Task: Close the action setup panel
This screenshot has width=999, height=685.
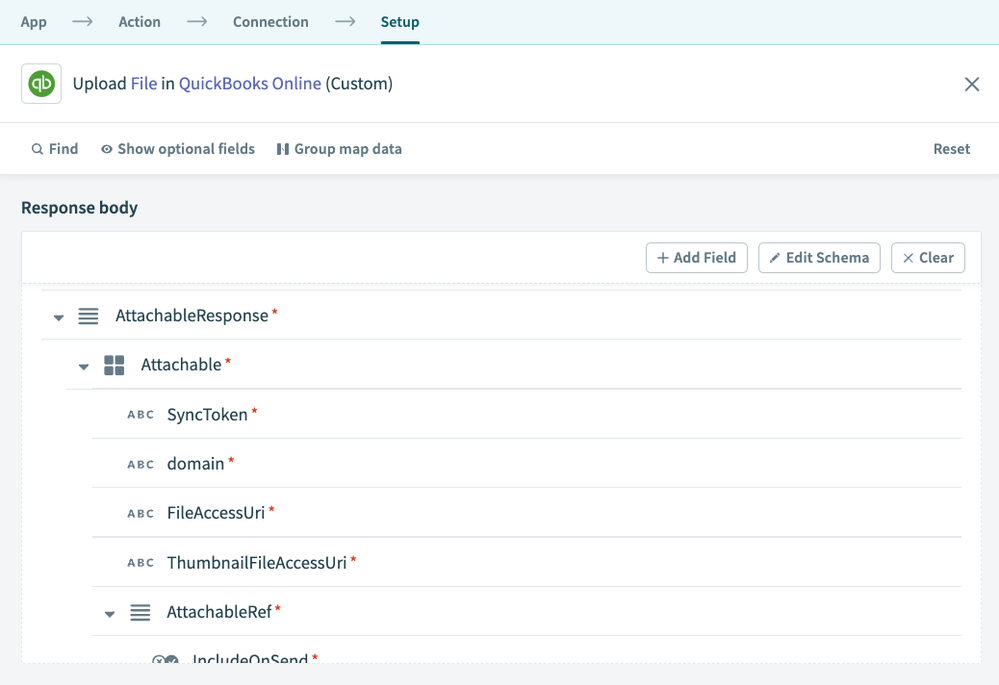Action: coord(972,84)
